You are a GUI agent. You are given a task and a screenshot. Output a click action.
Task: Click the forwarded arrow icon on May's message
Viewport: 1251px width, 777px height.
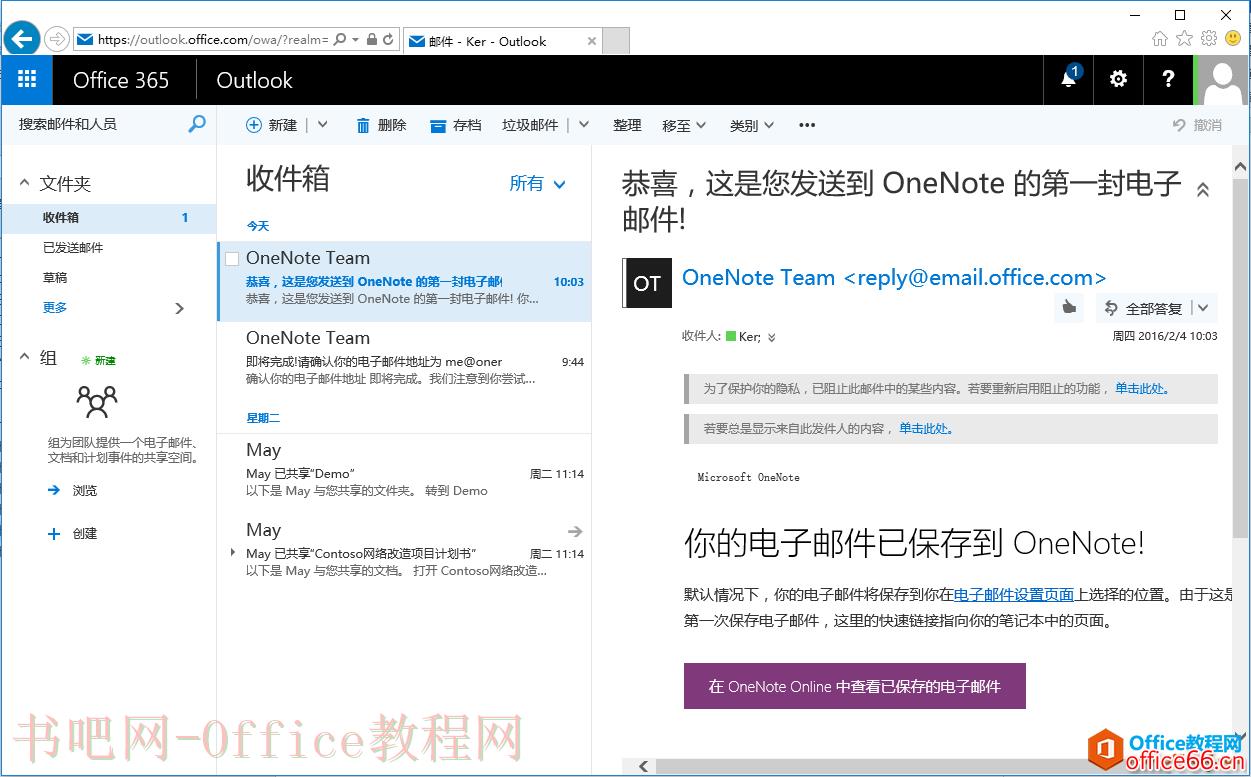click(x=574, y=531)
